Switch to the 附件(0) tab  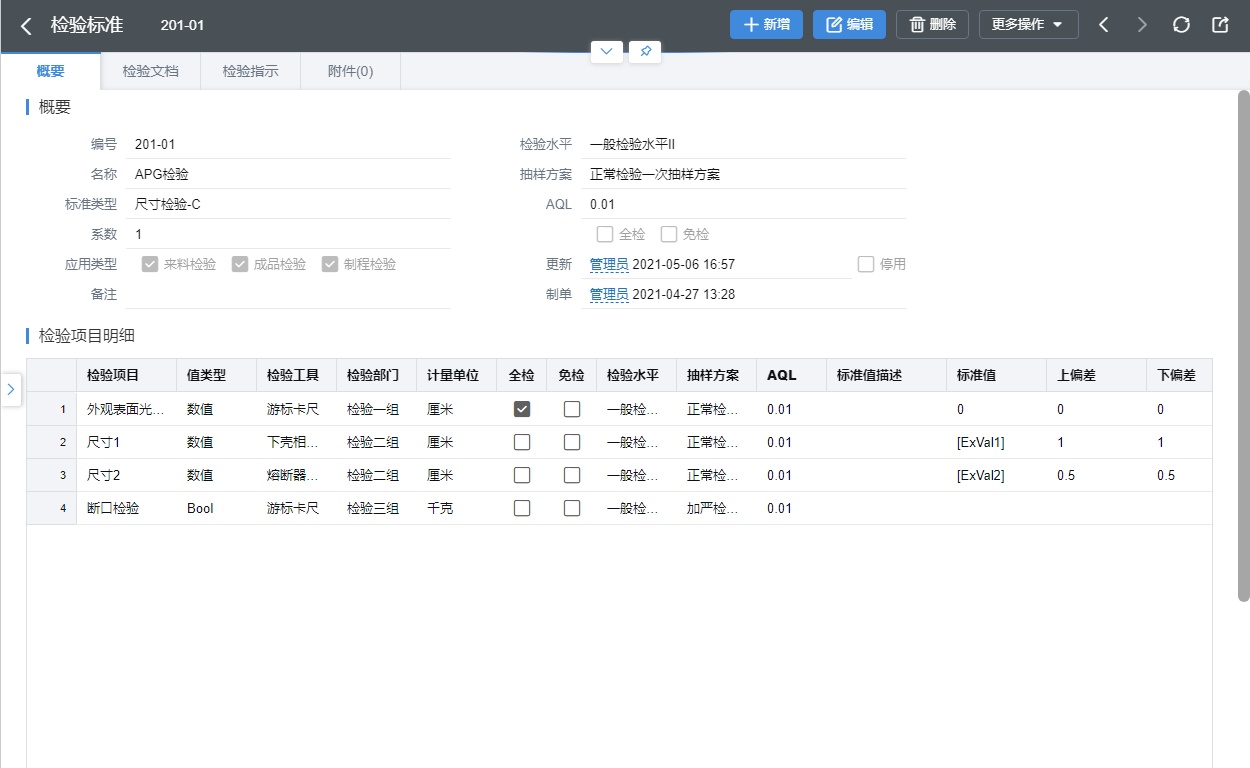351,71
